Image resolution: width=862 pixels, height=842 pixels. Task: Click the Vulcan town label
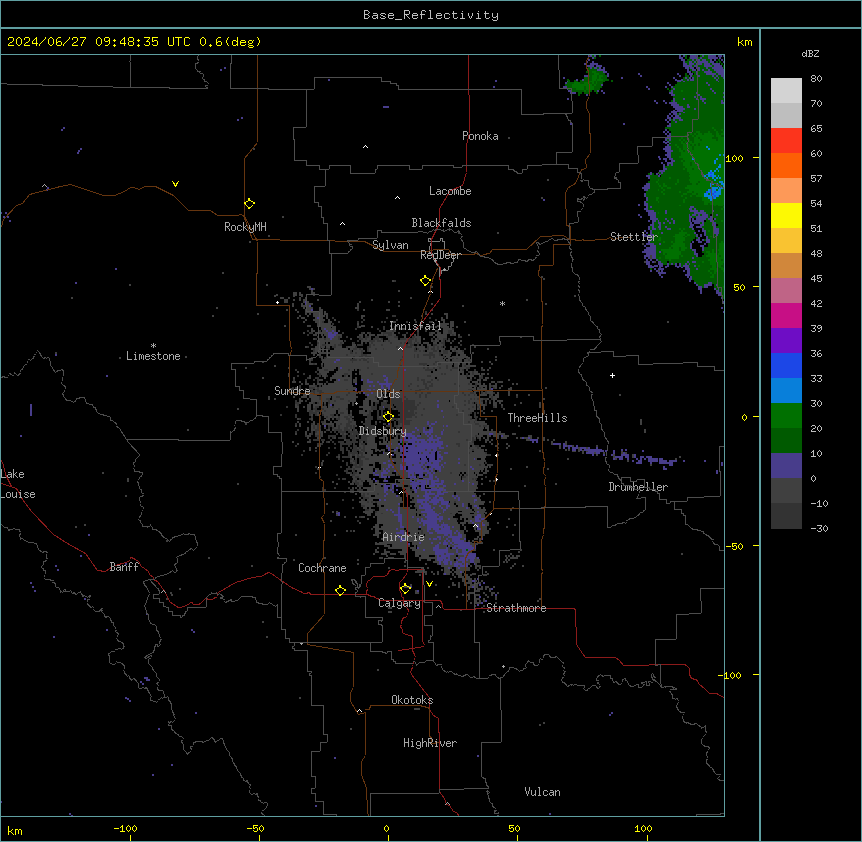542,792
